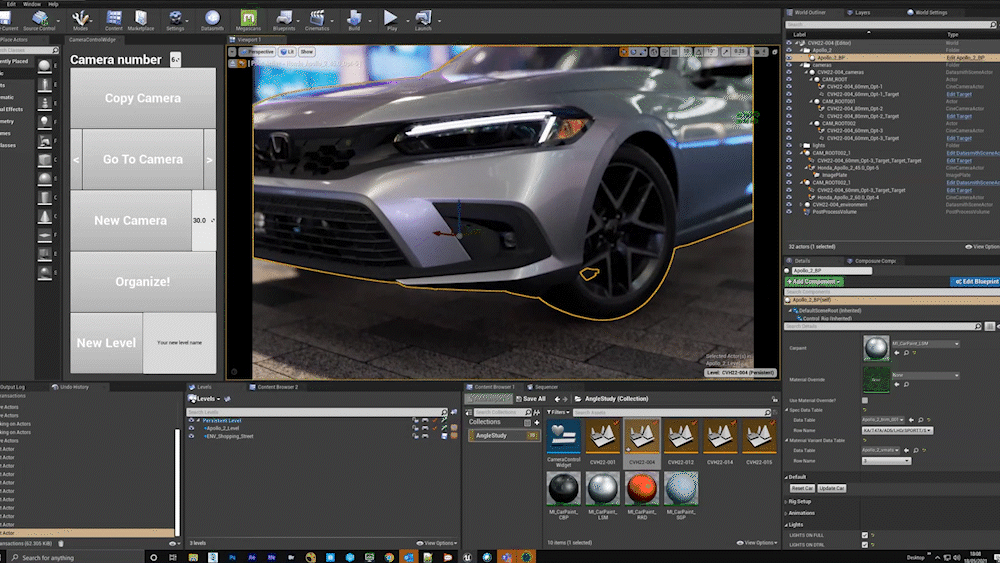Viewport: 1000px width, 563px height.
Task: Switch to the Content Browser 2 tab
Action: click(x=277, y=386)
